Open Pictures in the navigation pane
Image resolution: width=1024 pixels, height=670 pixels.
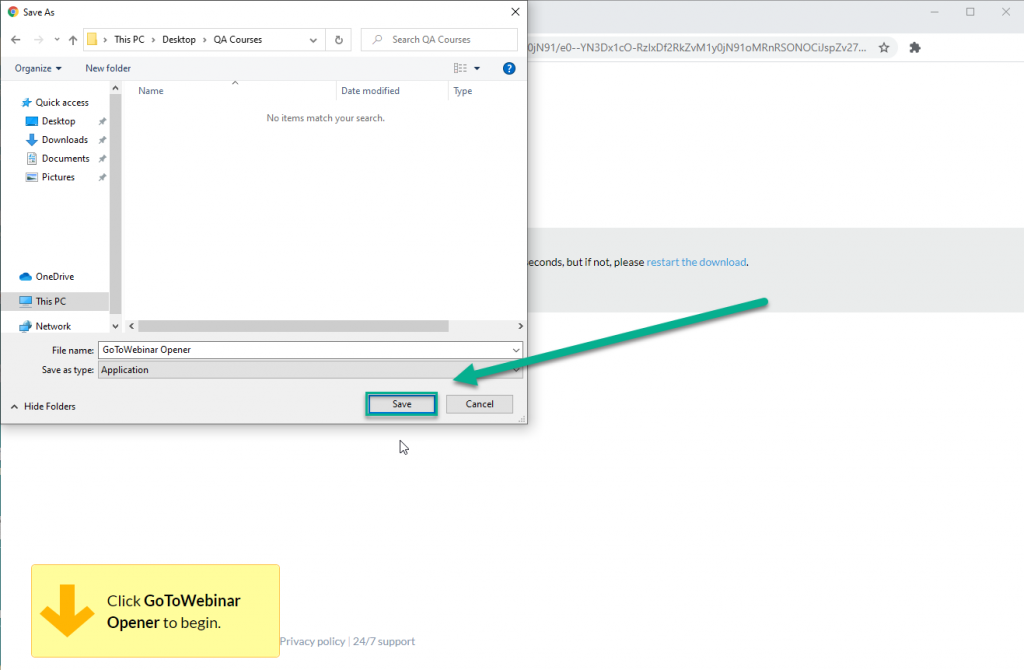pos(58,177)
